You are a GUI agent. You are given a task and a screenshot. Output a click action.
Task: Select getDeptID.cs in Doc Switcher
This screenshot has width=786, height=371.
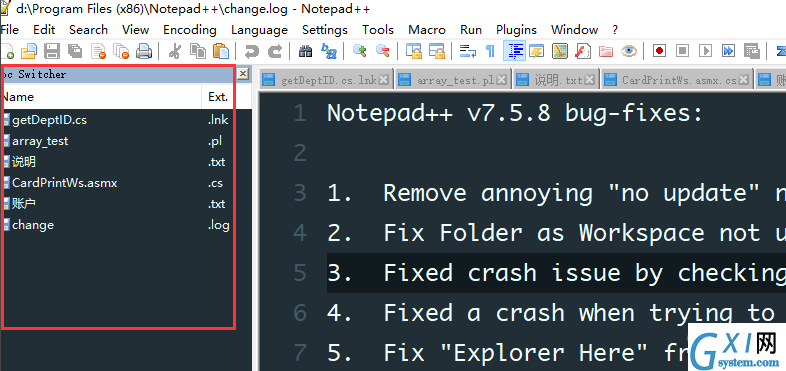(x=49, y=120)
